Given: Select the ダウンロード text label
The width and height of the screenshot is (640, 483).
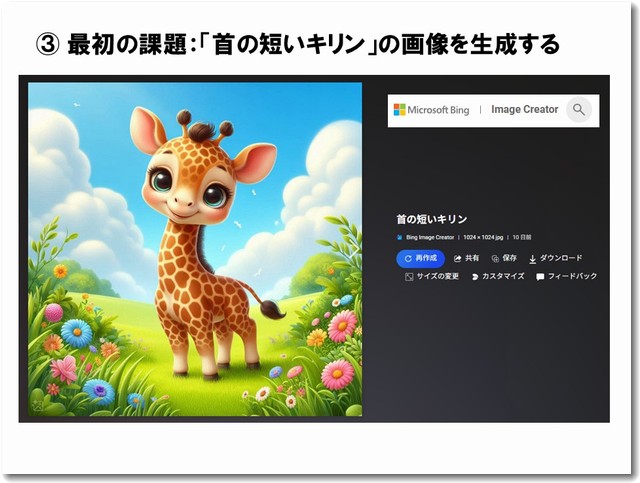Looking at the screenshot, I should [561, 258].
